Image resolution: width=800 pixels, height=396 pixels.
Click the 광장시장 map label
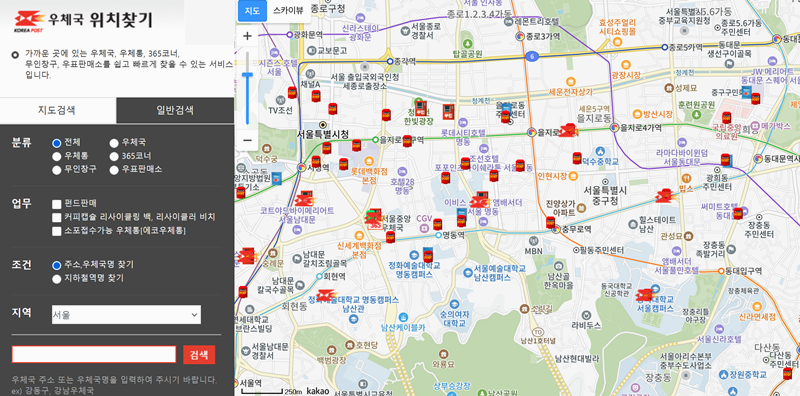(626, 75)
